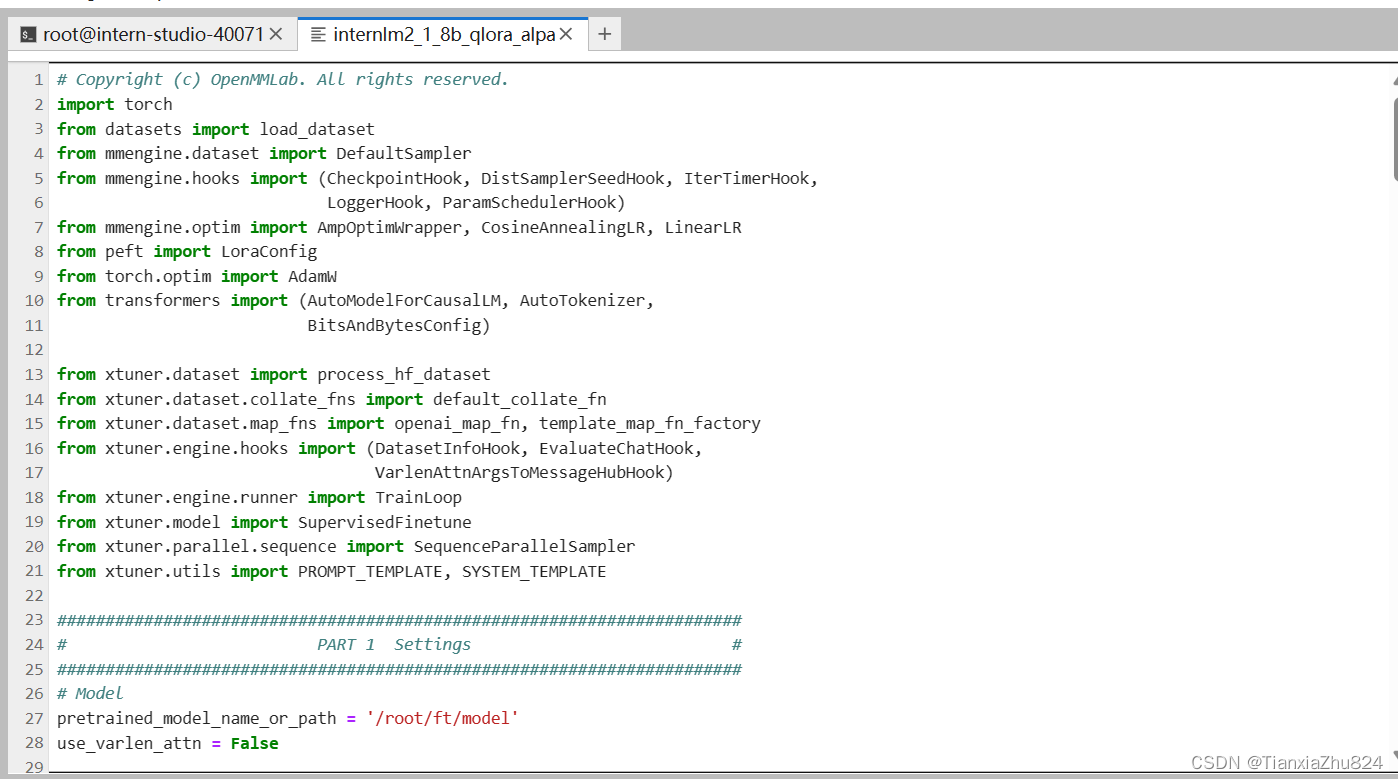Close the internlm2_1_8b_qlora_alpa tab

566,32
